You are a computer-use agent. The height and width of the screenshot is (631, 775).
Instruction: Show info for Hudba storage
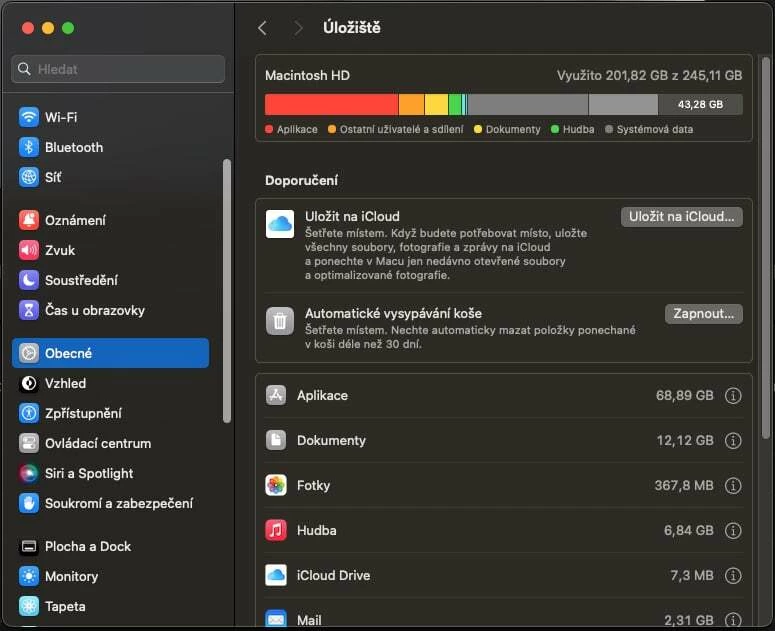pos(733,530)
